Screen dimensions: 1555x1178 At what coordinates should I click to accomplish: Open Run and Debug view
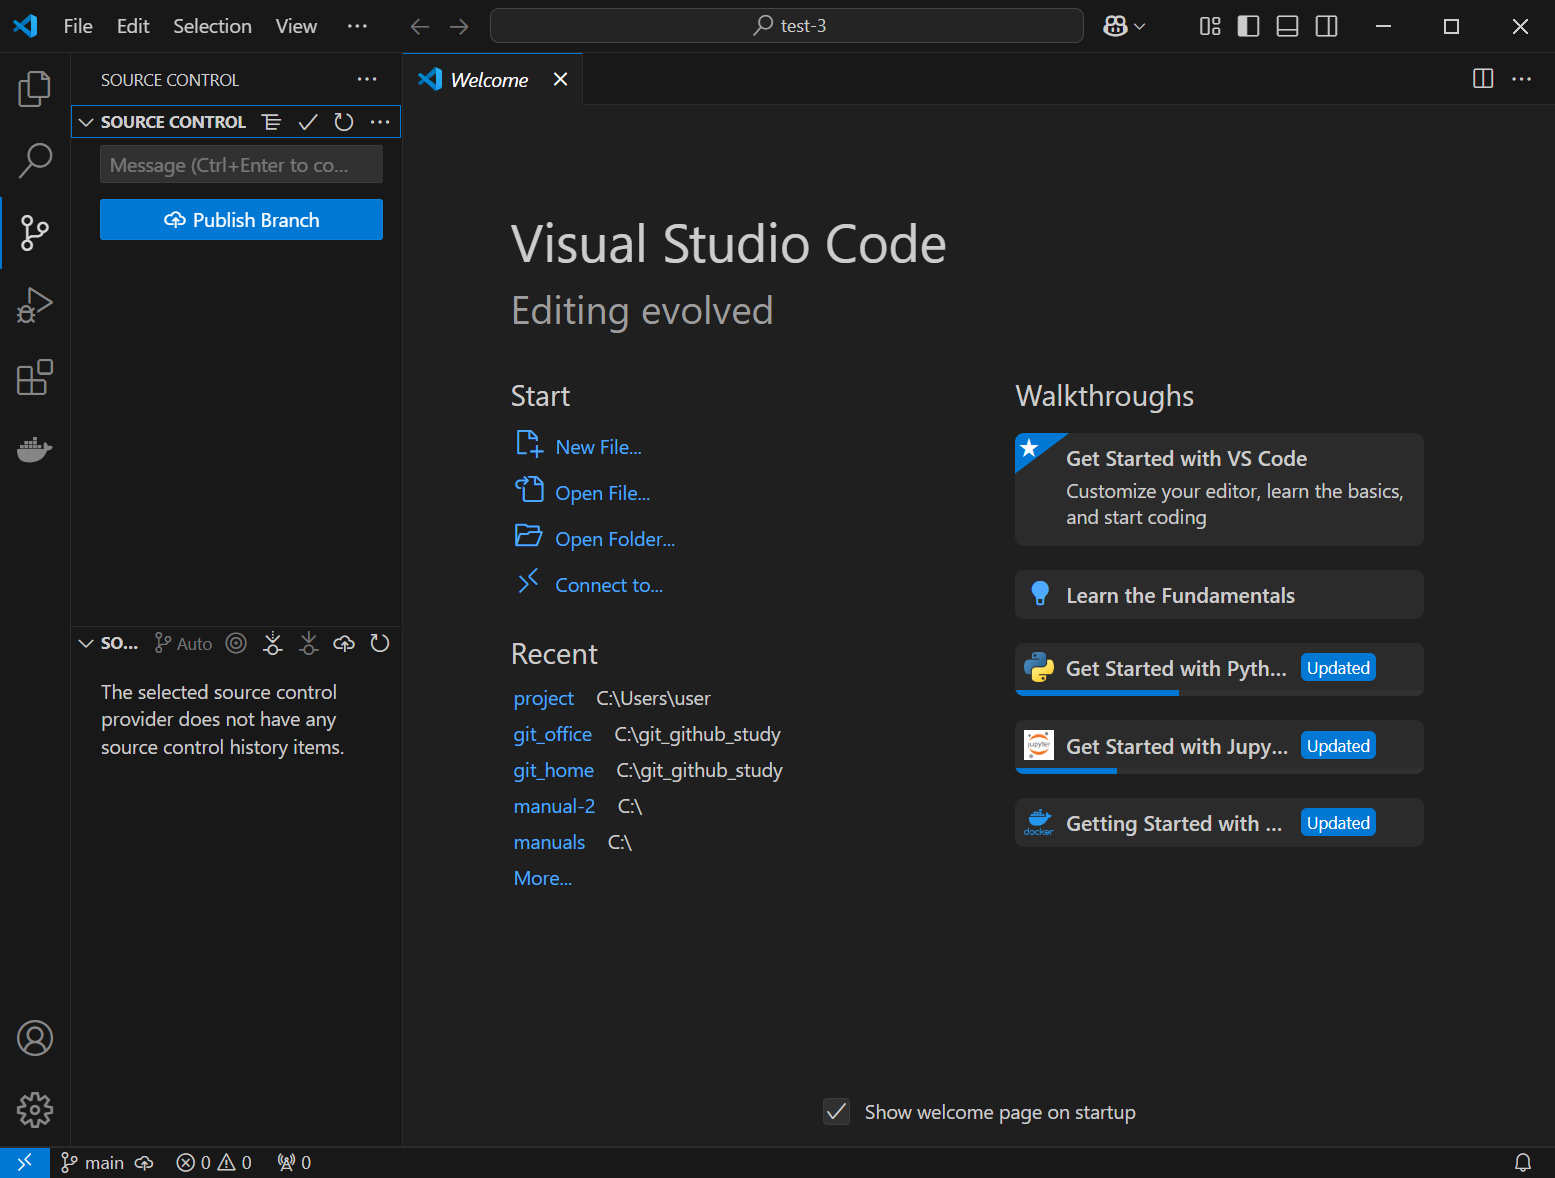pyautogui.click(x=34, y=305)
